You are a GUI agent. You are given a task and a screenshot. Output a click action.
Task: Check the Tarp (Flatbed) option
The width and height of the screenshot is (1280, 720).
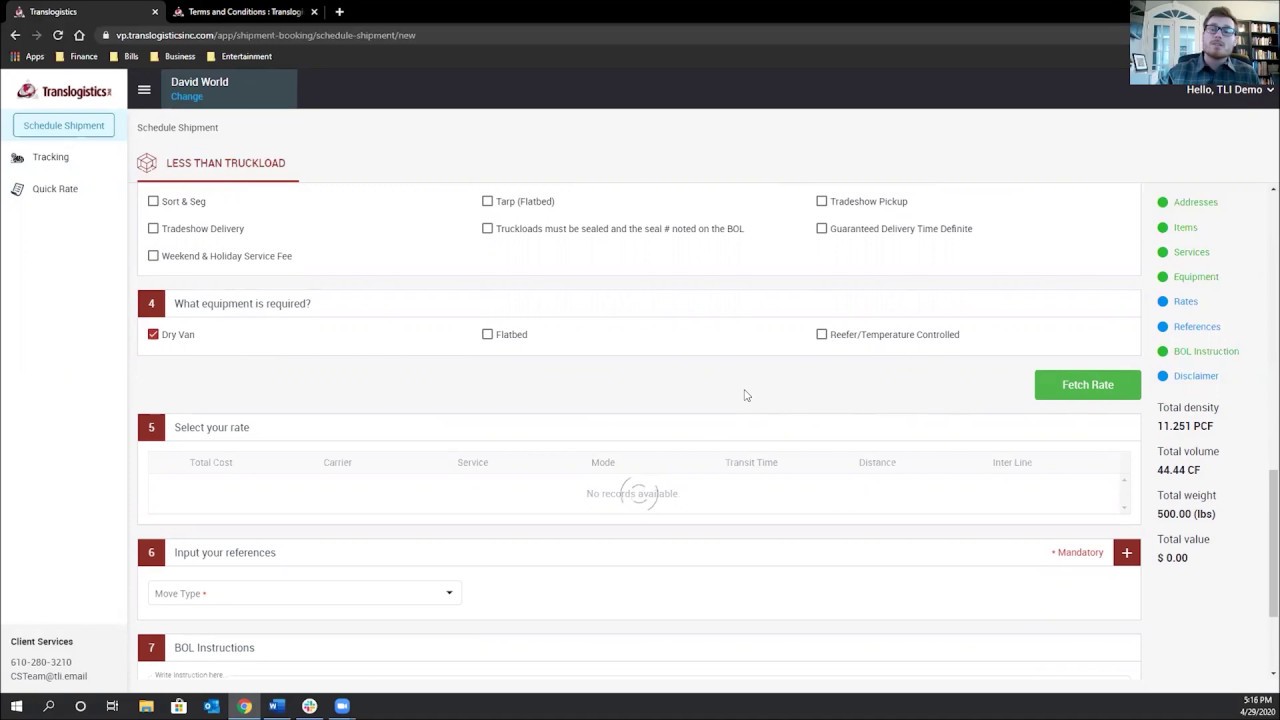coord(487,201)
